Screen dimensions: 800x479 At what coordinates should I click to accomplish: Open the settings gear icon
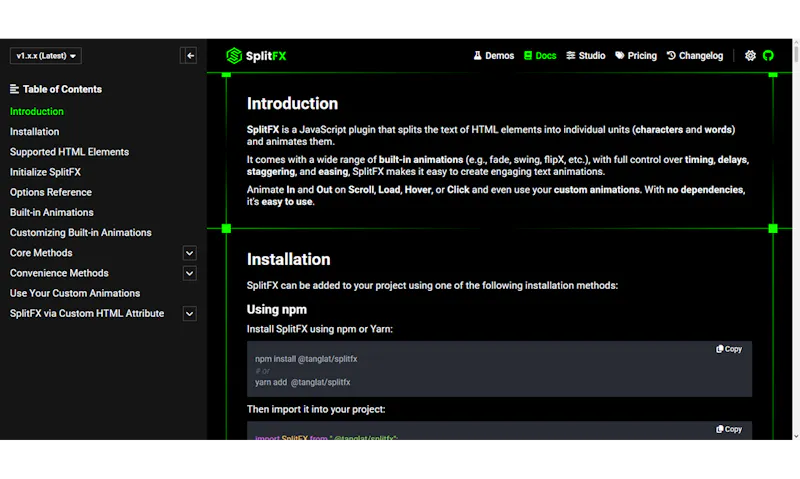click(750, 56)
